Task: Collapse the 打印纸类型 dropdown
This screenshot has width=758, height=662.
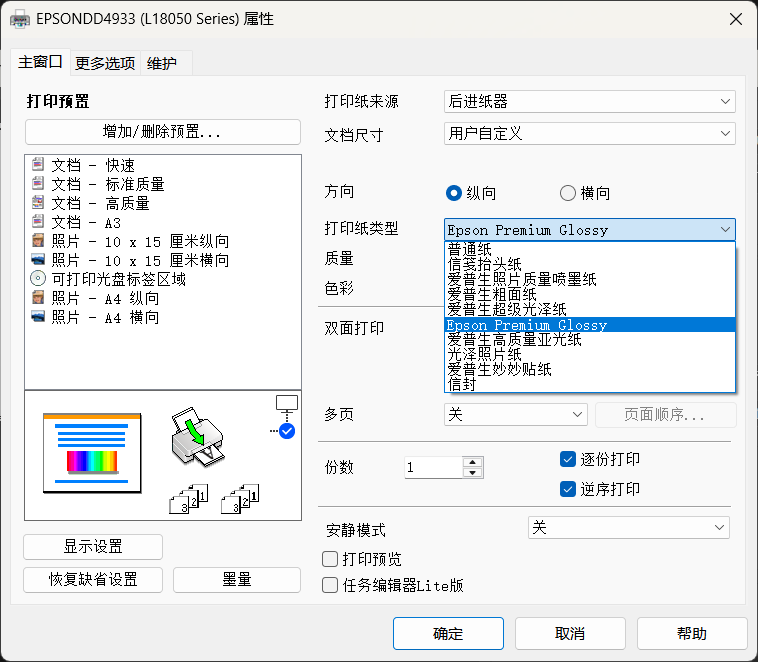Action: (590, 230)
